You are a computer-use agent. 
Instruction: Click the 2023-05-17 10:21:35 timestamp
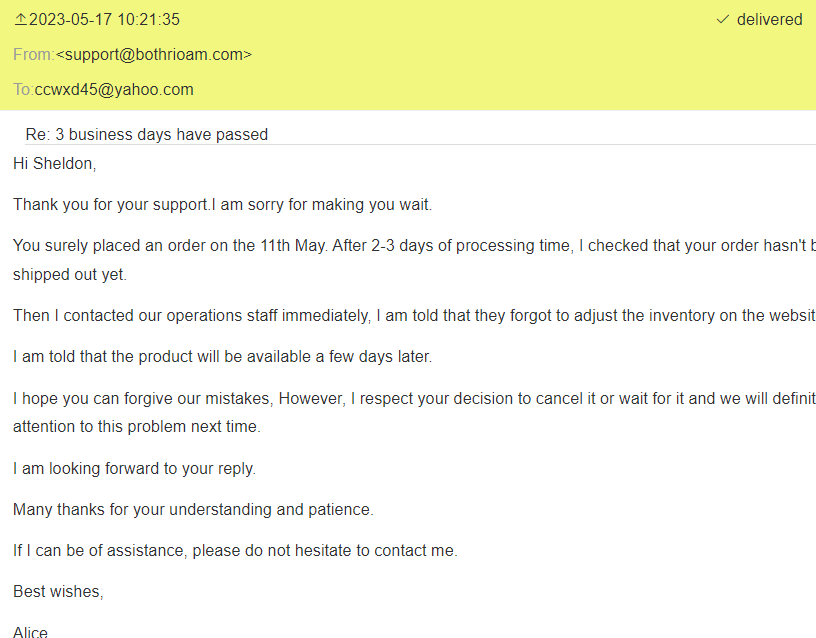tap(105, 20)
